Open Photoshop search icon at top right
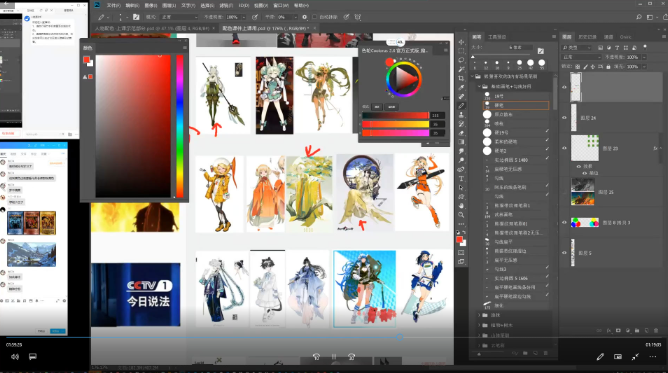 639,17
